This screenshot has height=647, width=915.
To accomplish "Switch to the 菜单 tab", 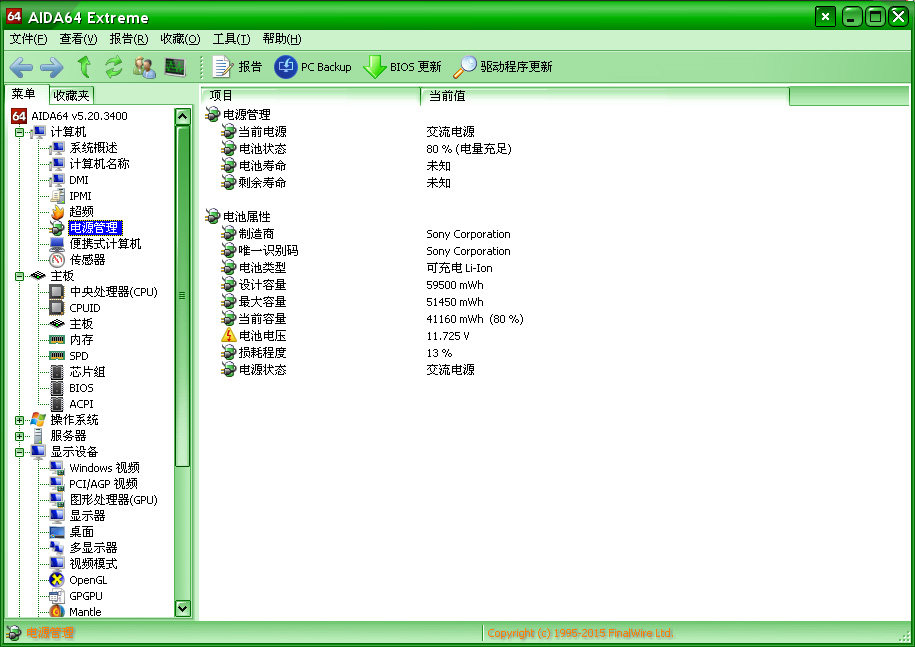I will pos(24,94).
